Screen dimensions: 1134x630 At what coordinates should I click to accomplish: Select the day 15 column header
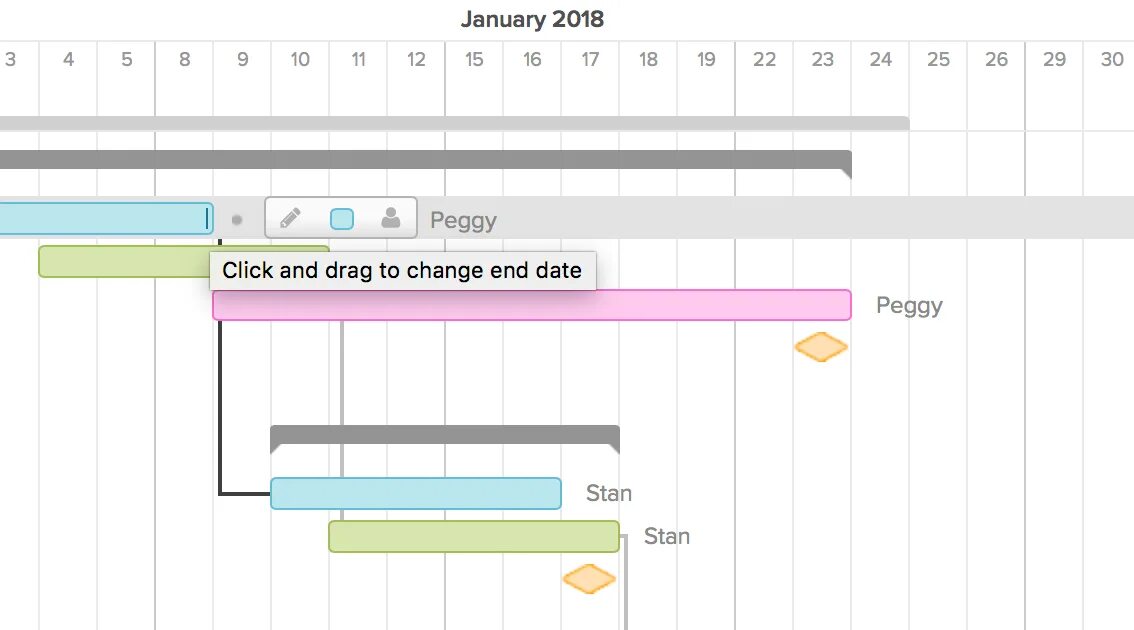point(474,60)
